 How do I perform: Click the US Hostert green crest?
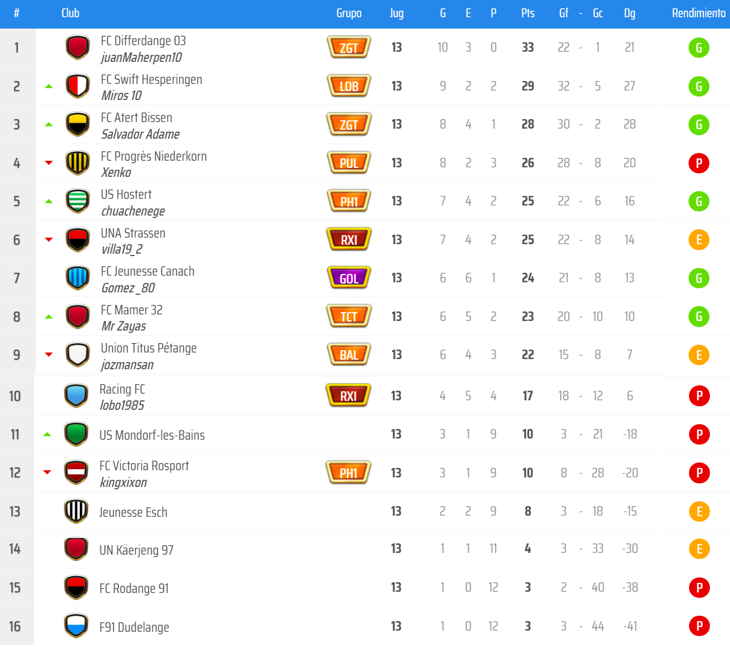click(77, 201)
